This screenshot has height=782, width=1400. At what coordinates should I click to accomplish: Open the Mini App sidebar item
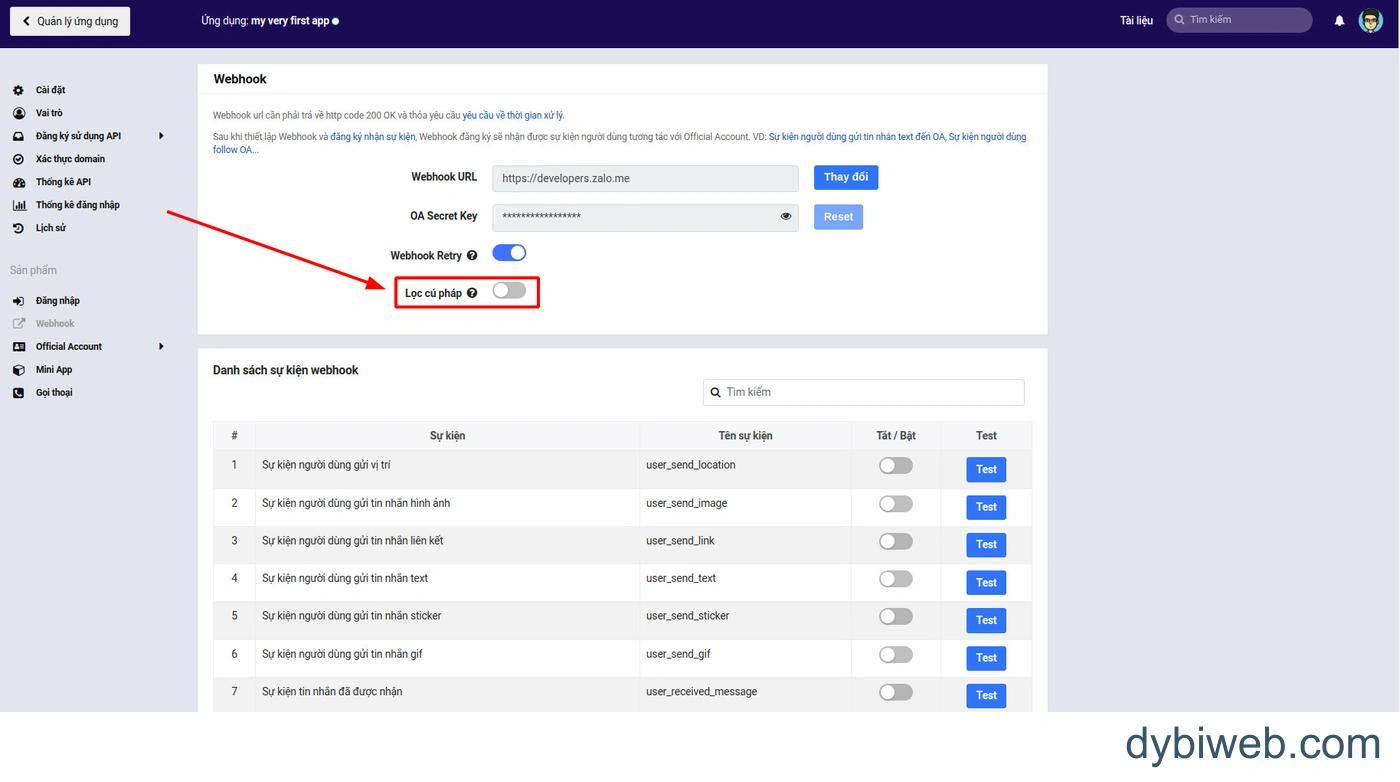[x=54, y=370]
